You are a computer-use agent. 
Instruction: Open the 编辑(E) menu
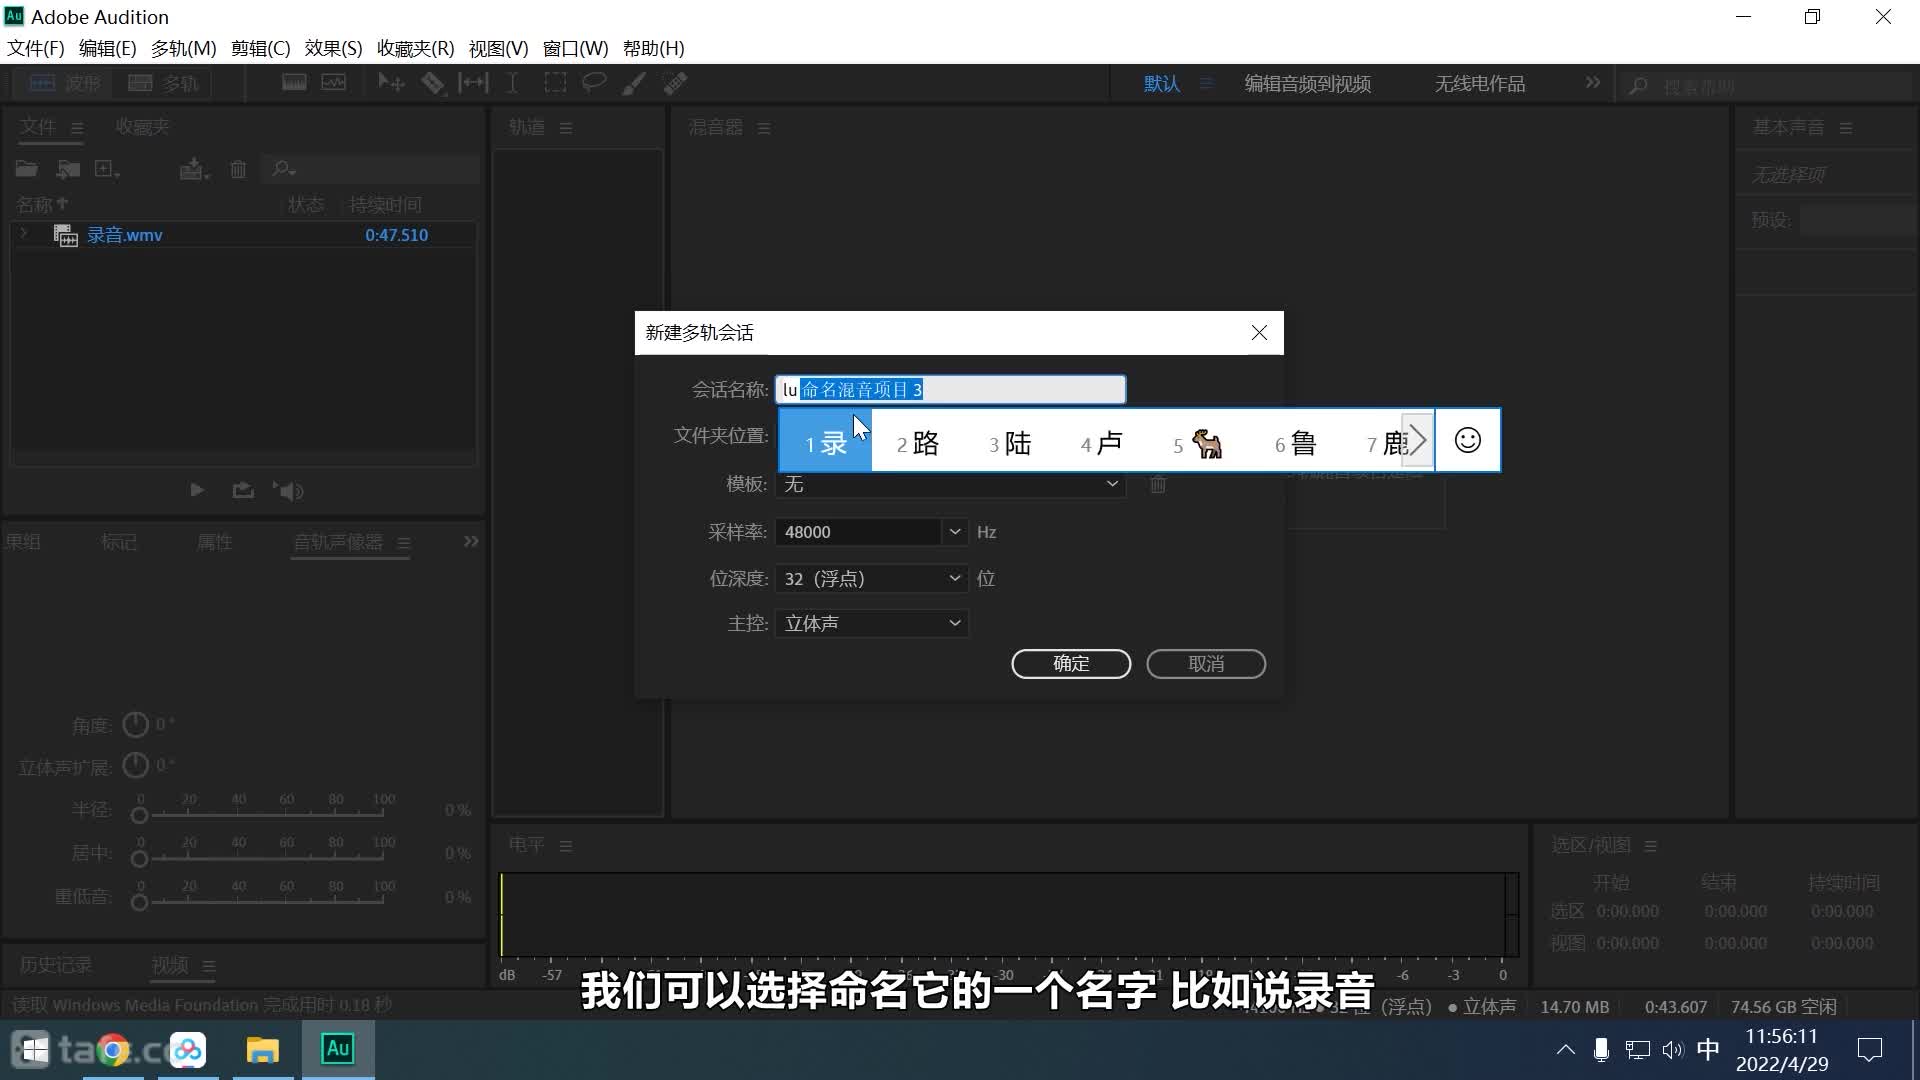[107, 48]
